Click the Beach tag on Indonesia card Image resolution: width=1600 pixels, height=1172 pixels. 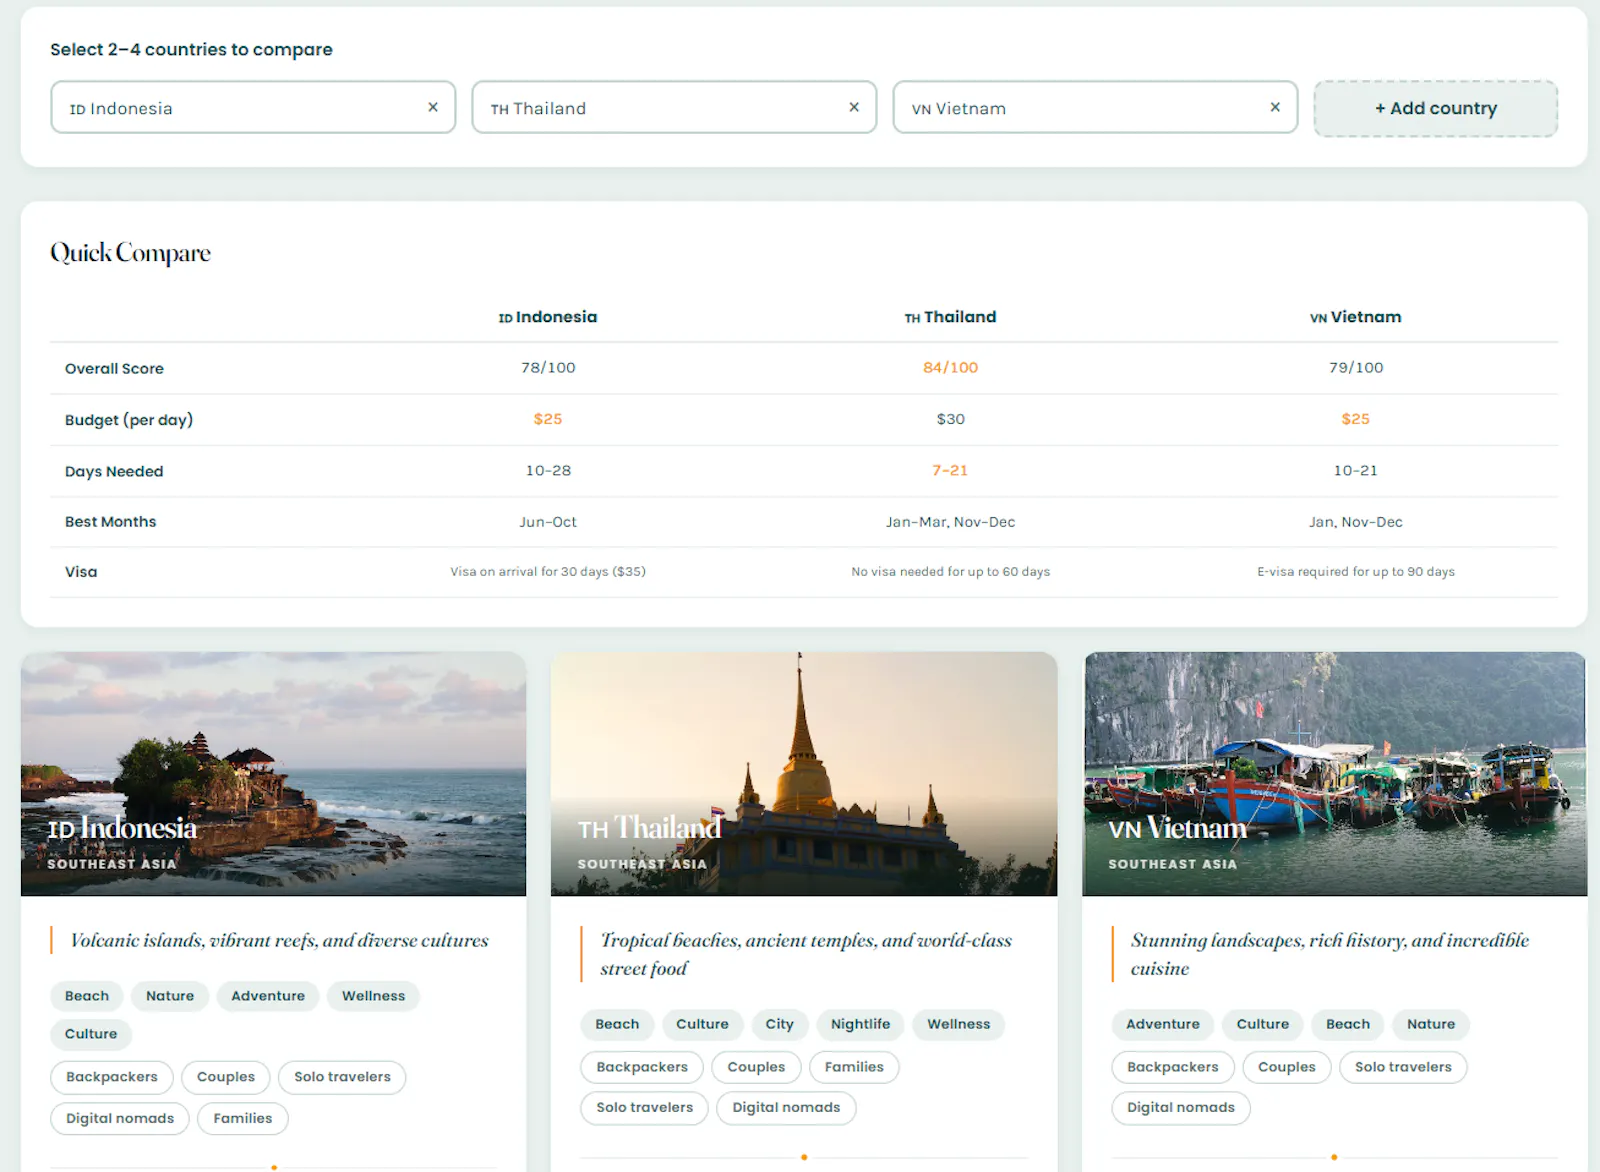tap(87, 996)
